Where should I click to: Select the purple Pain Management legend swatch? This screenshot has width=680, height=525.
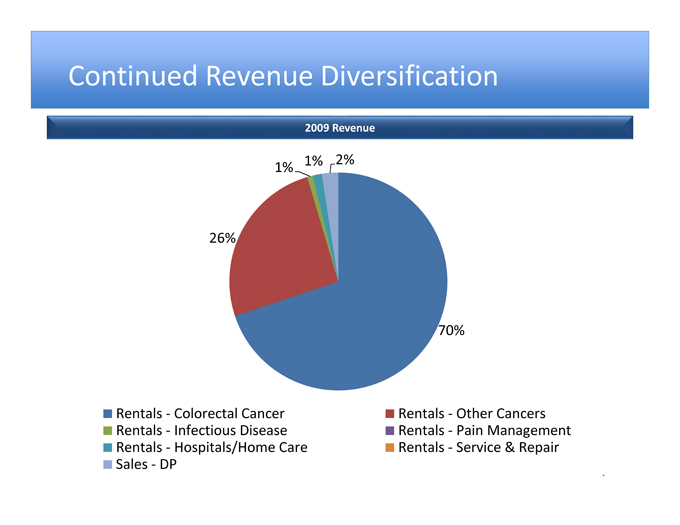coord(390,430)
